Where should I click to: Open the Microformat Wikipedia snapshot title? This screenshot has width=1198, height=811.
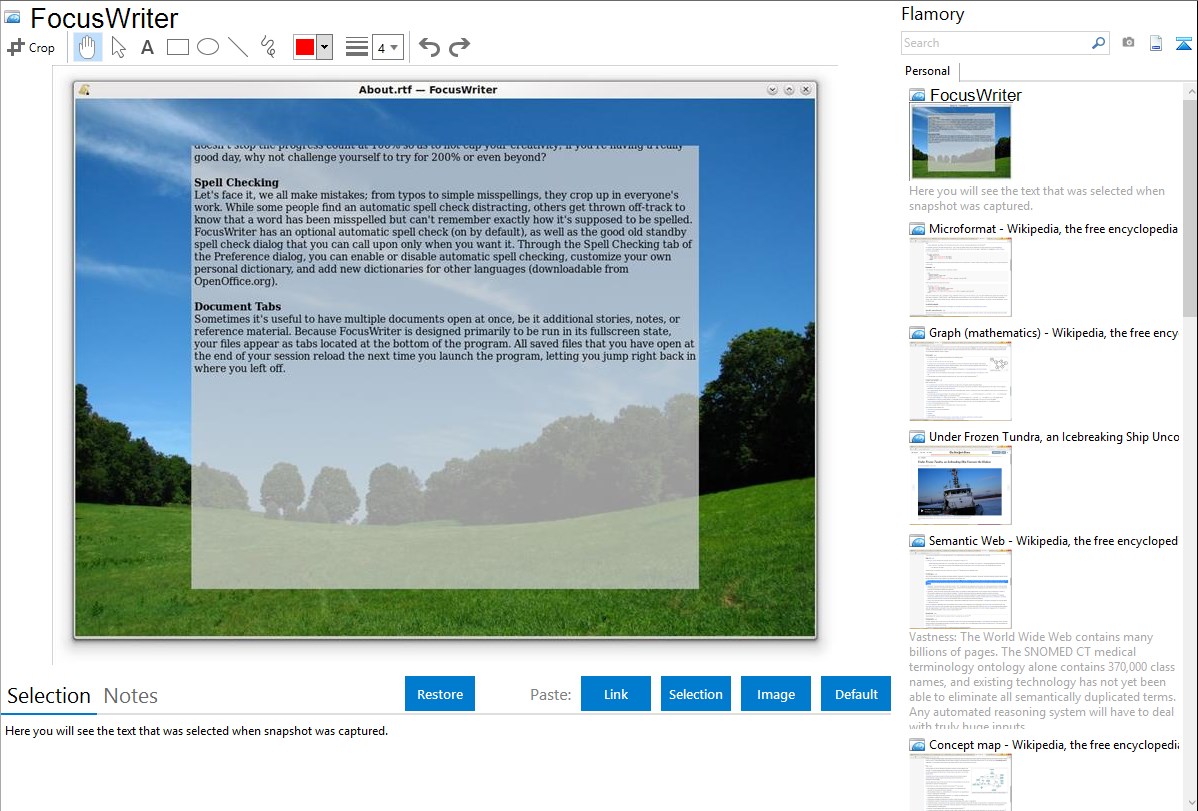point(1053,229)
